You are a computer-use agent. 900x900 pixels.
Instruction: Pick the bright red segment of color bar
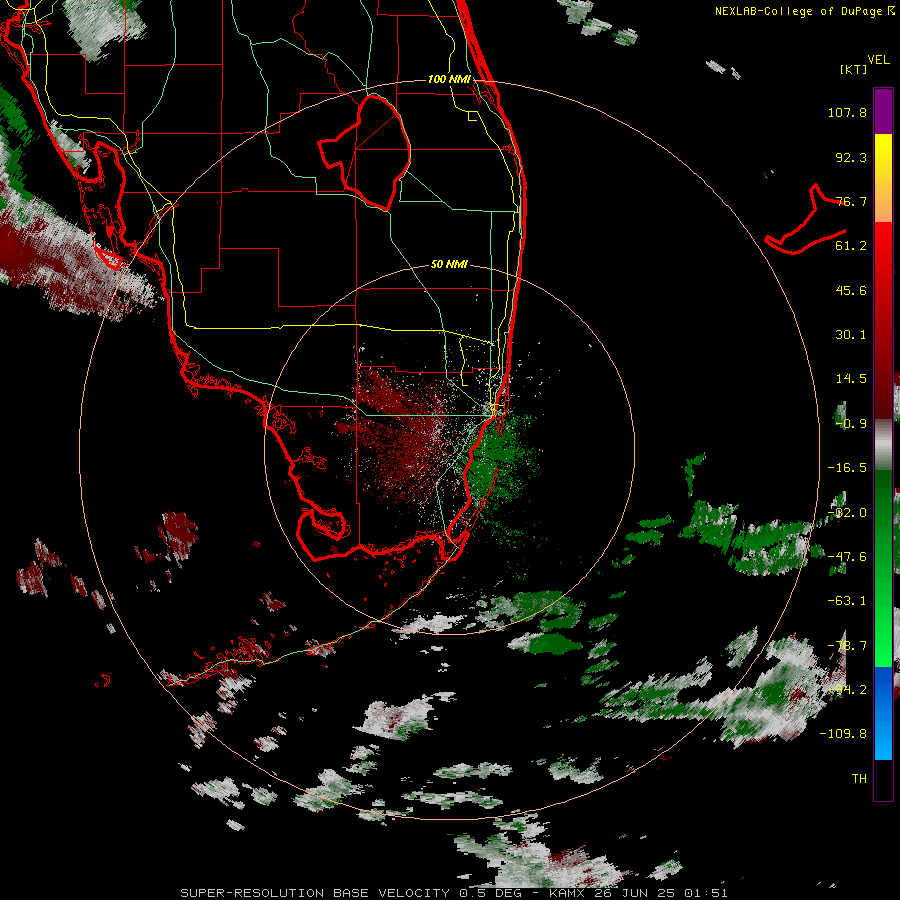(x=883, y=247)
